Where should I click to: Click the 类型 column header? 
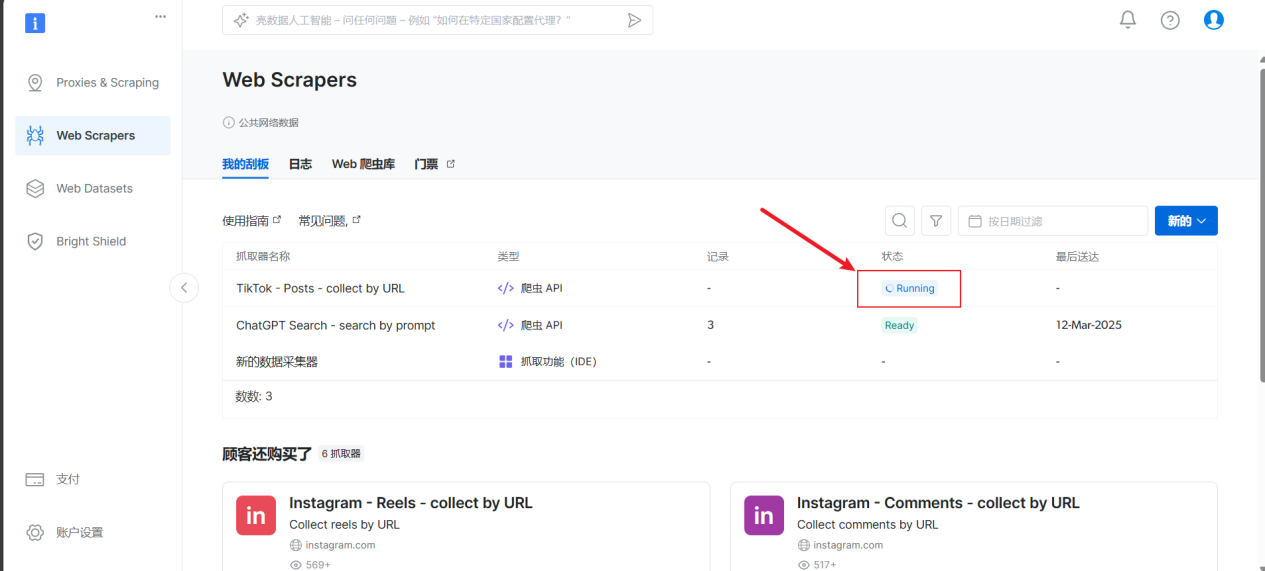click(x=508, y=256)
